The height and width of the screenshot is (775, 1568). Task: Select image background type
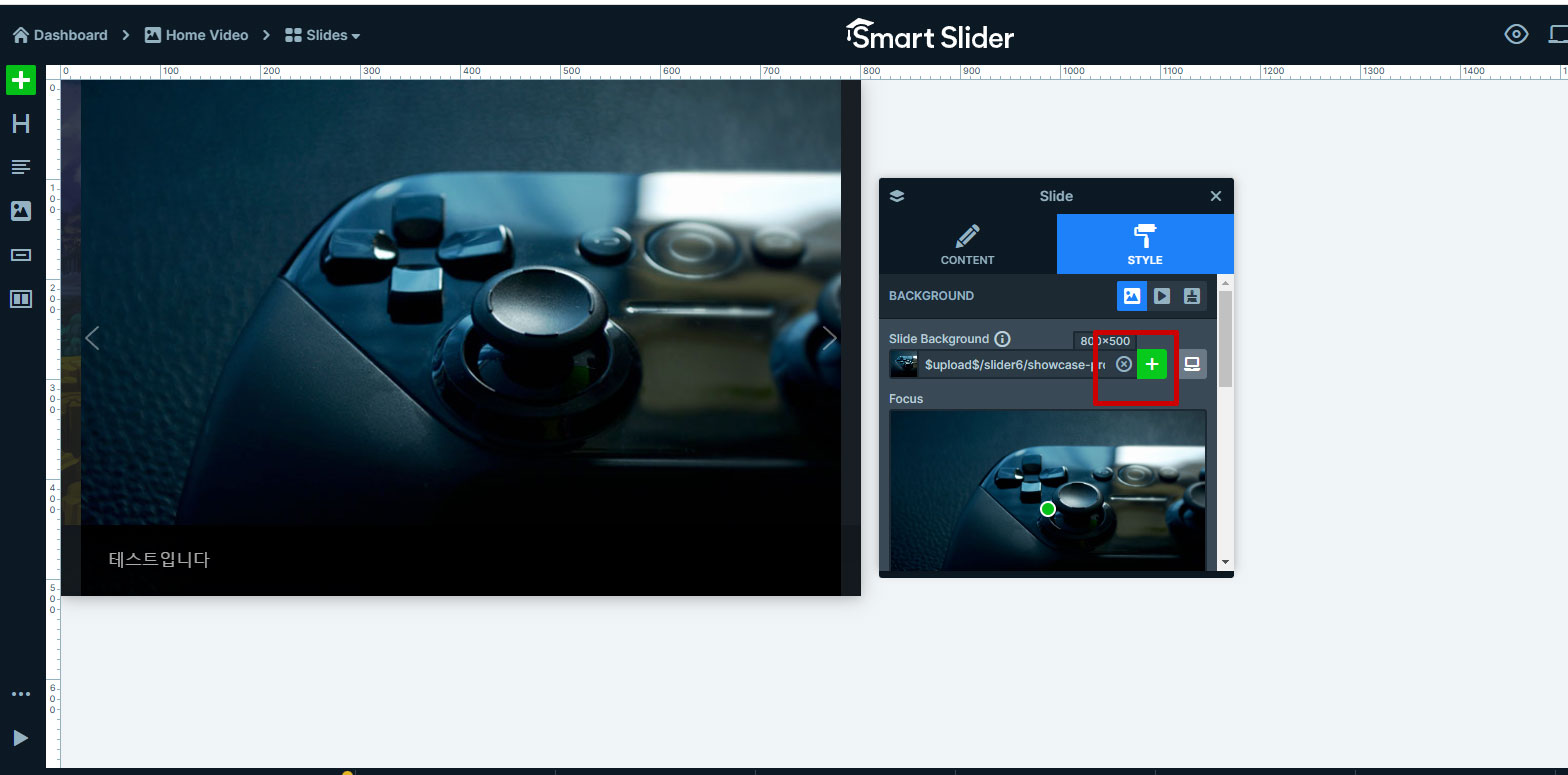tap(1132, 296)
